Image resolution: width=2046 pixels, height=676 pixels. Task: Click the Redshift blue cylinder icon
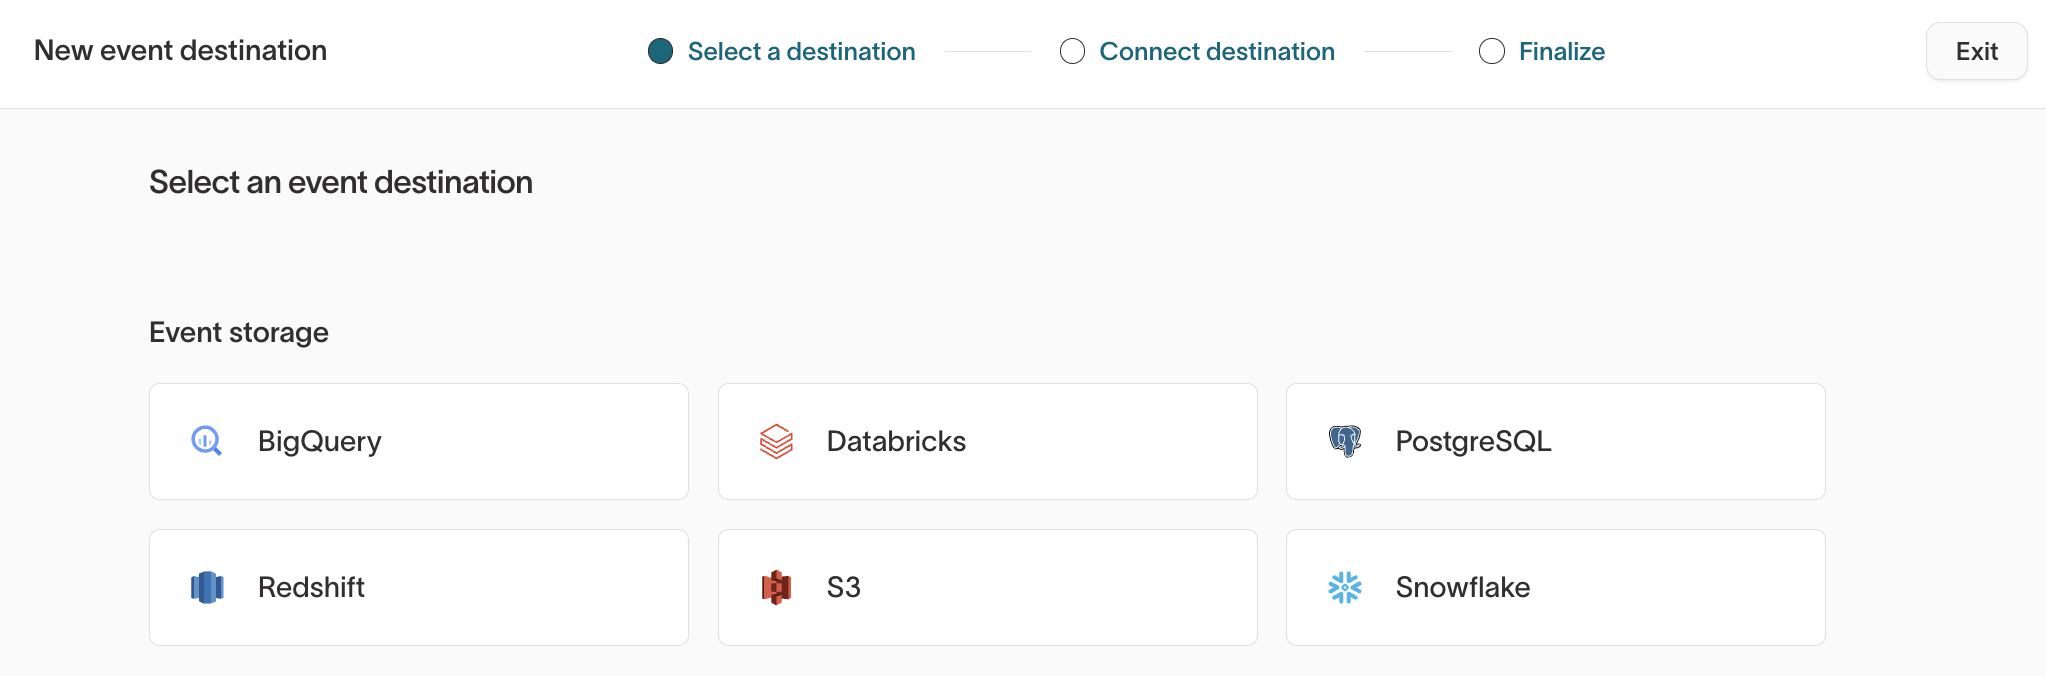coord(207,587)
